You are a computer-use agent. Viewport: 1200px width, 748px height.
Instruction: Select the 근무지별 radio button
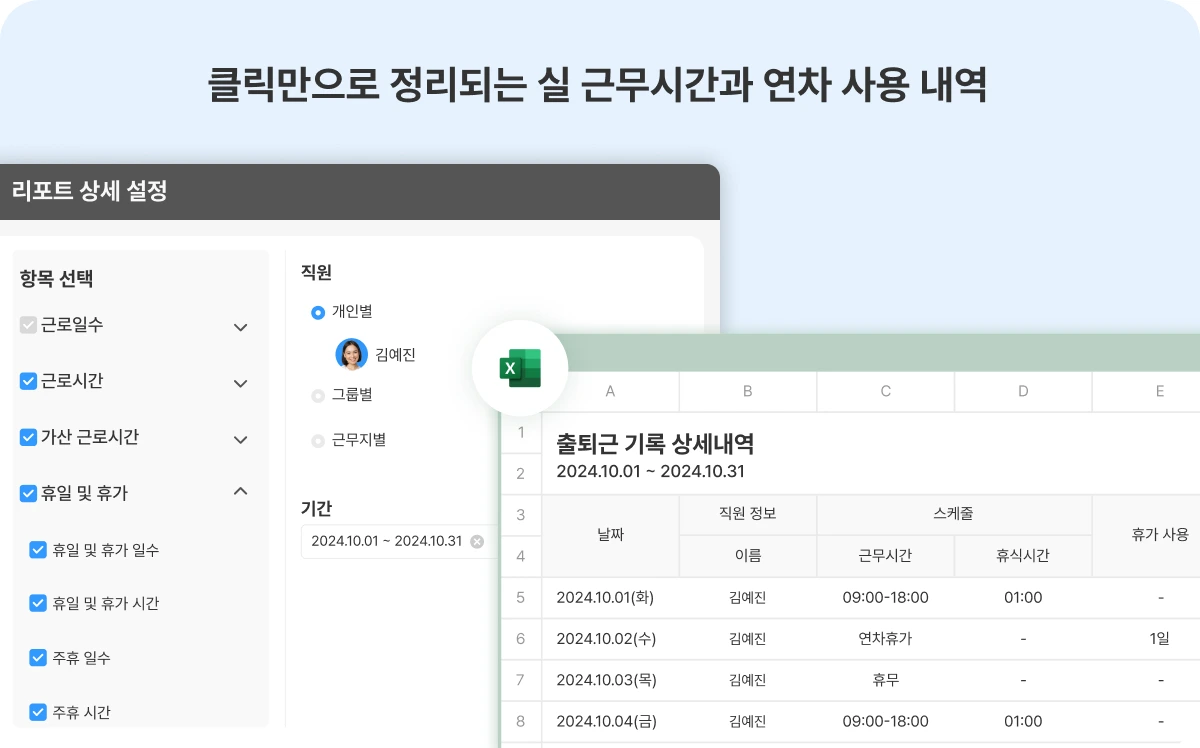318,440
